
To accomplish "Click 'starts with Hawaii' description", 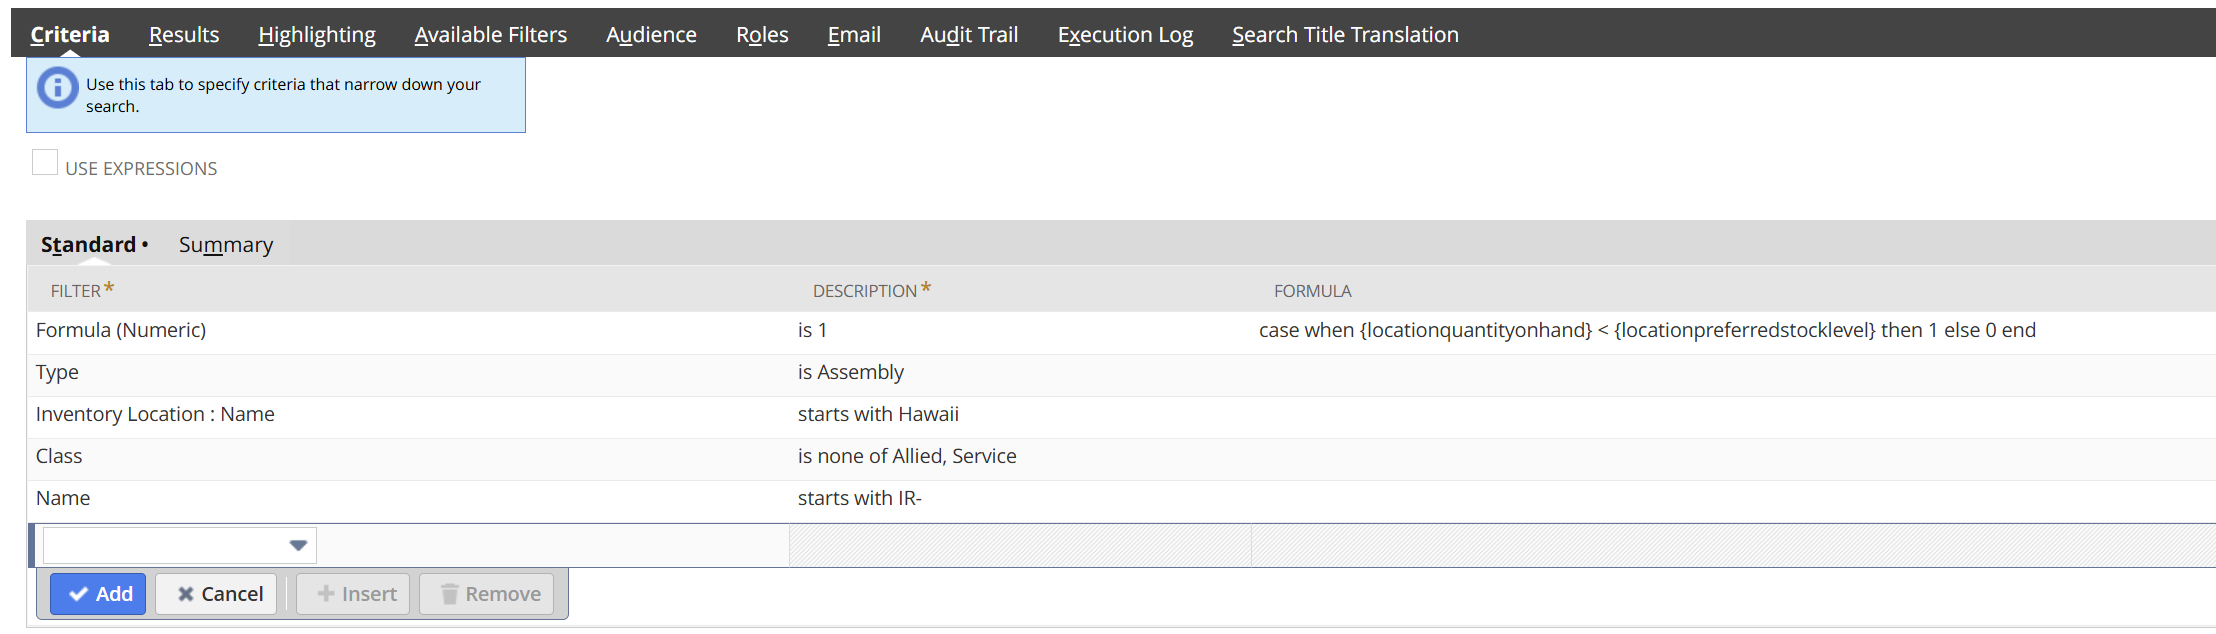I will point(878,414).
